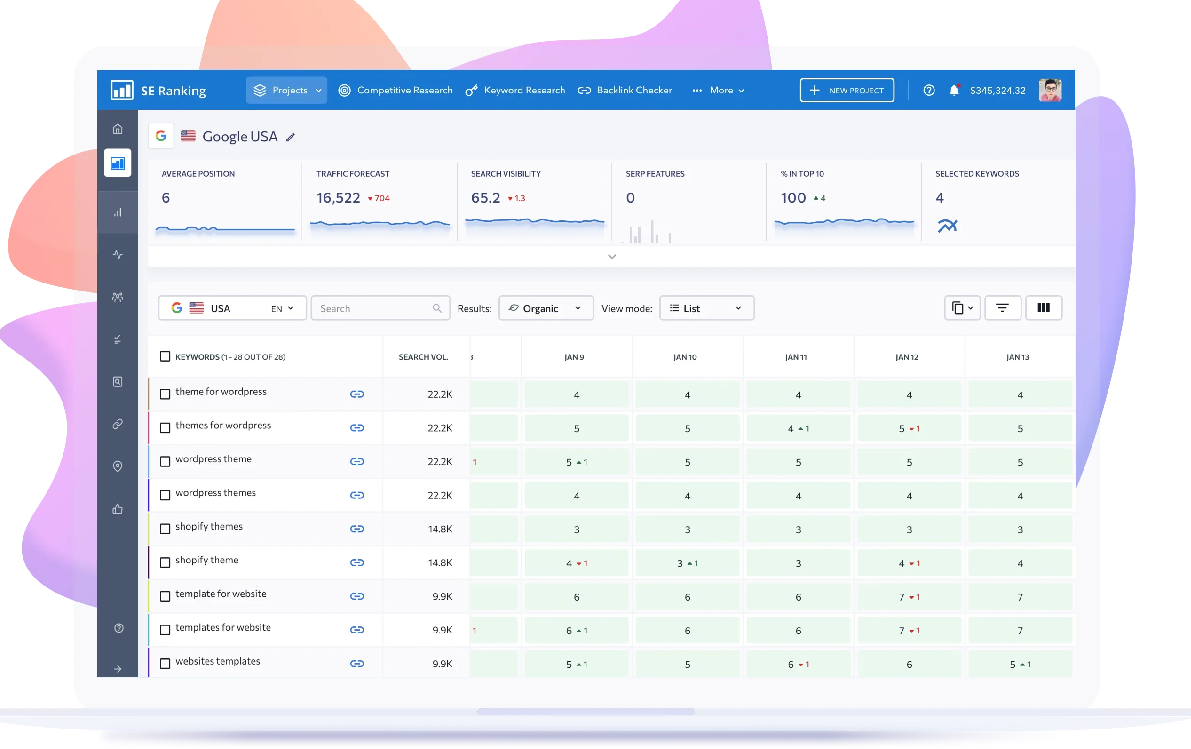1191x749 pixels.
Task: Open the location pin sidebar icon
Action: 118,467
